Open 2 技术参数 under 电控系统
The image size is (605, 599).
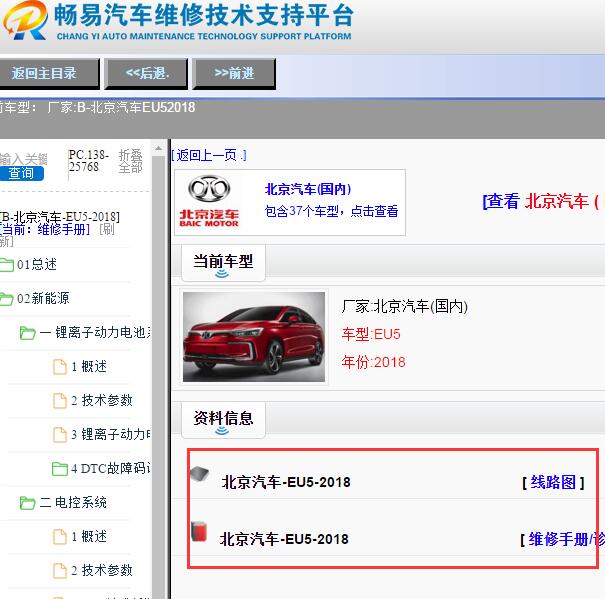tap(101, 570)
